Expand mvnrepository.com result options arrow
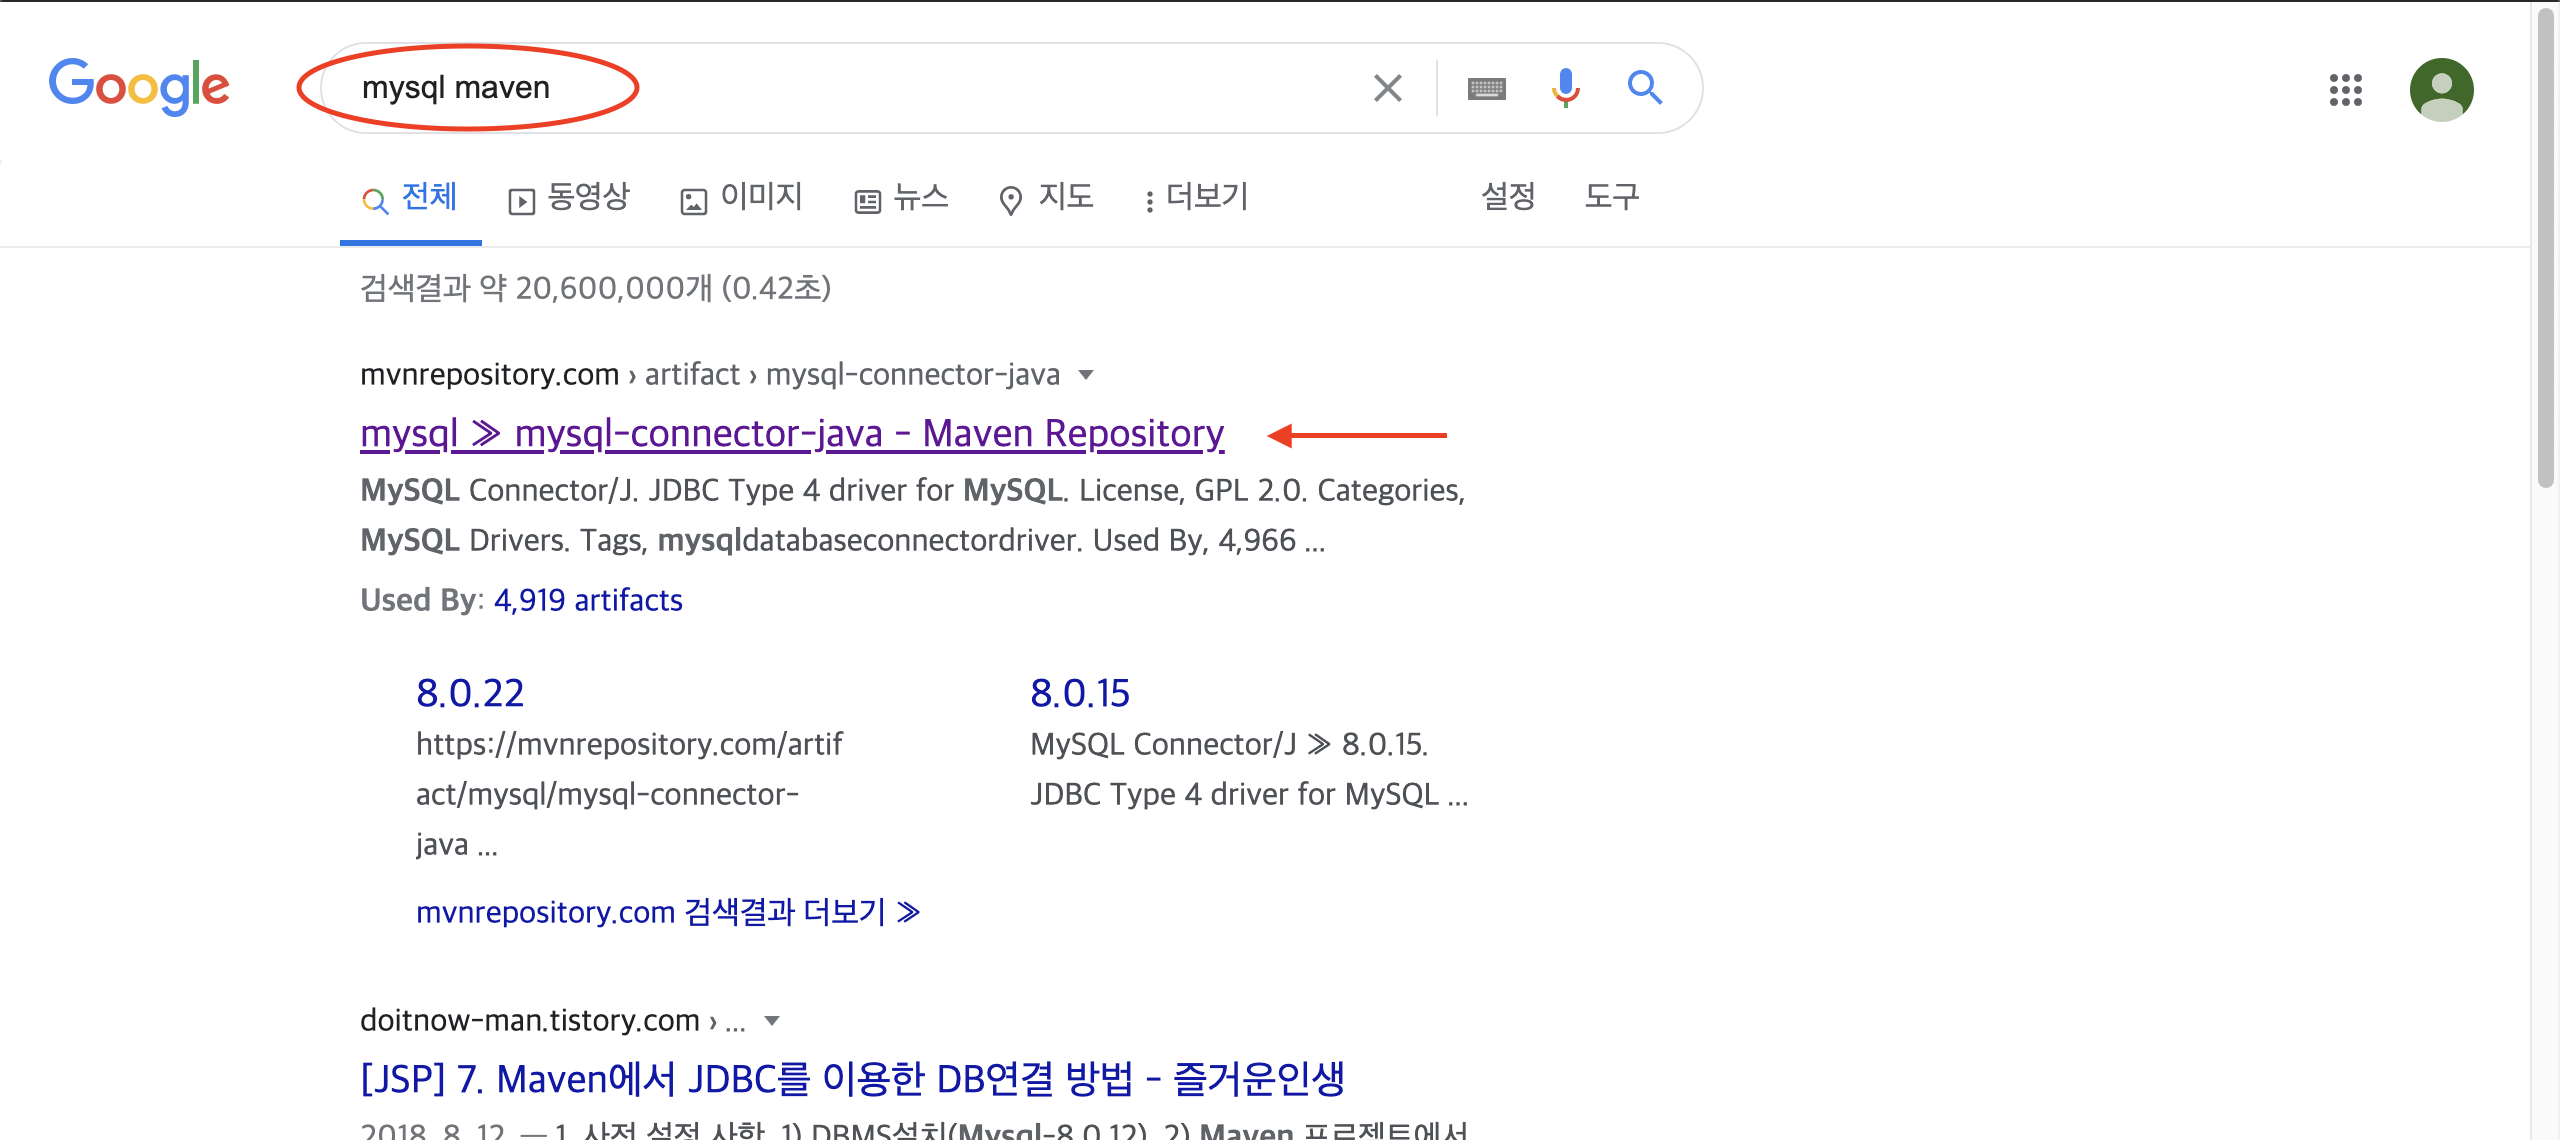 1086,375
